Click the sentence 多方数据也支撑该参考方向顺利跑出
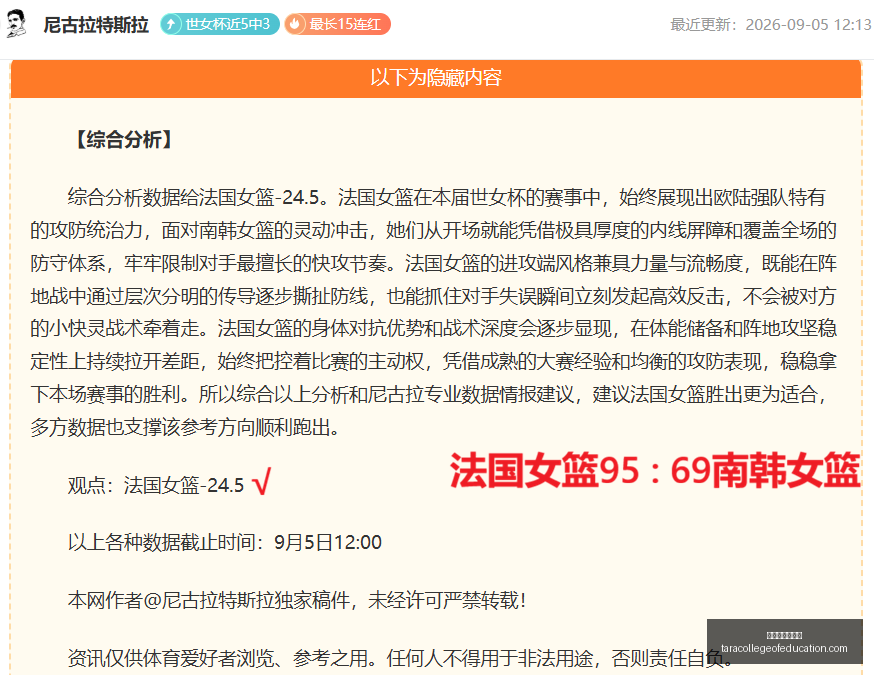Viewport: 874px width, 675px height. [x=179, y=428]
